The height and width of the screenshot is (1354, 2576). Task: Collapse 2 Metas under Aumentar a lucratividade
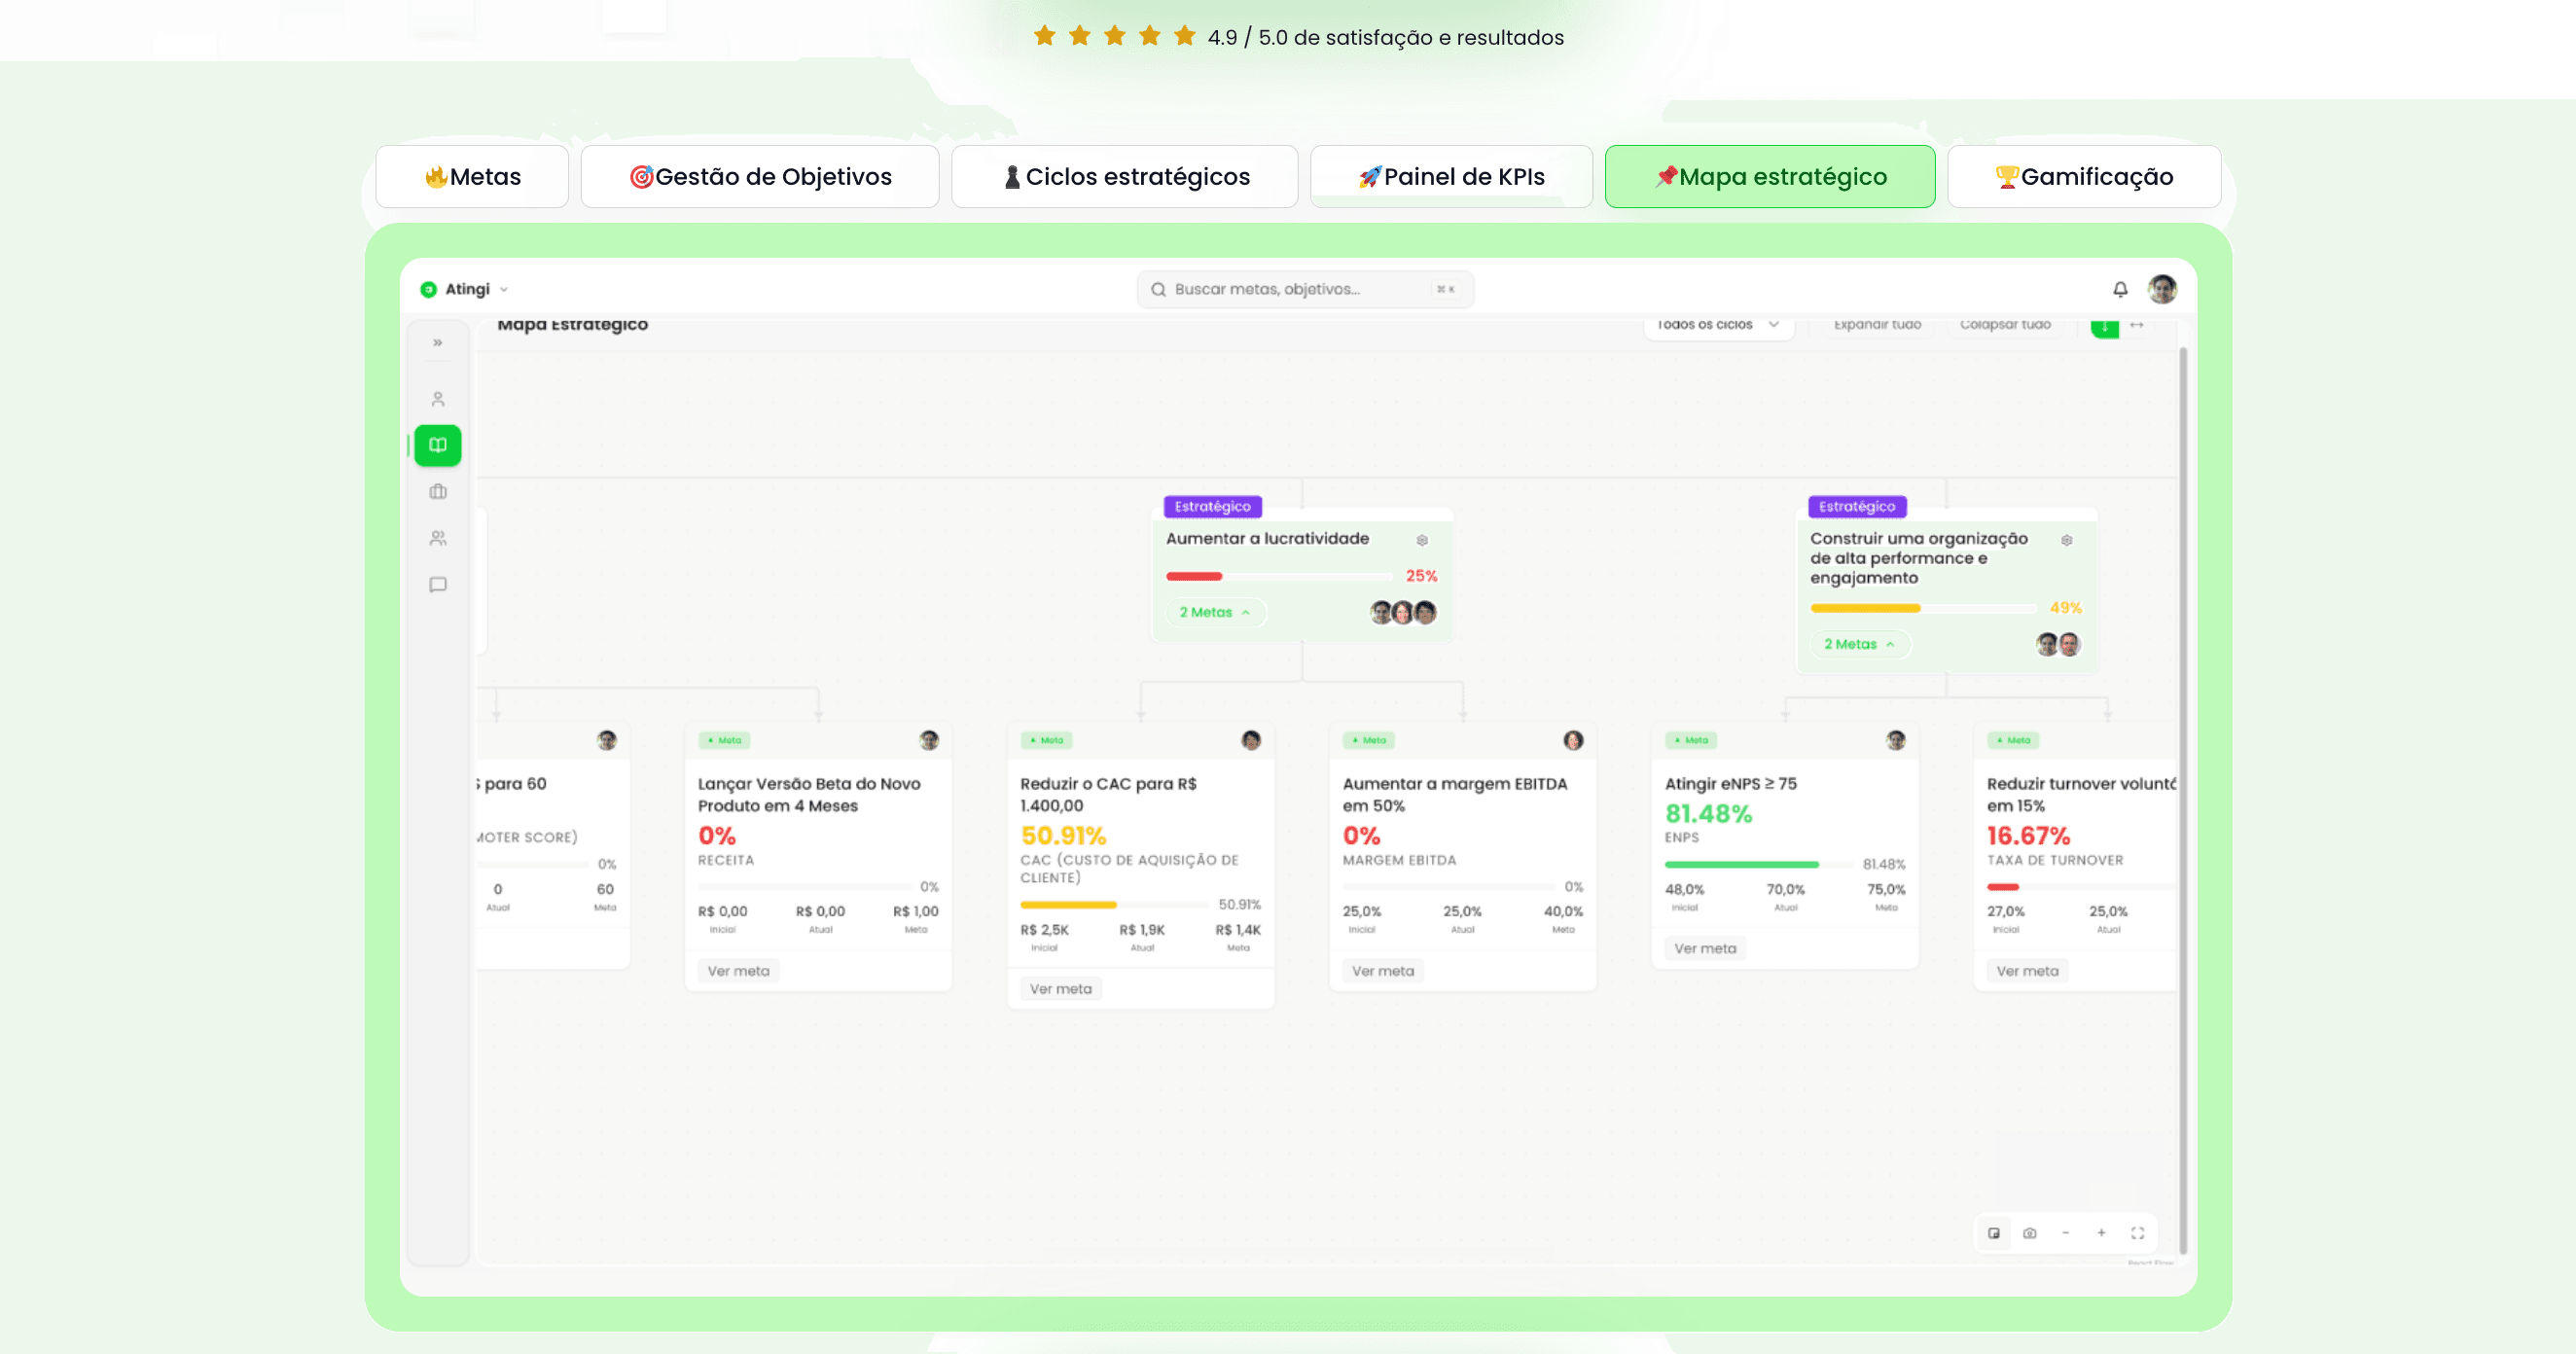click(1214, 612)
